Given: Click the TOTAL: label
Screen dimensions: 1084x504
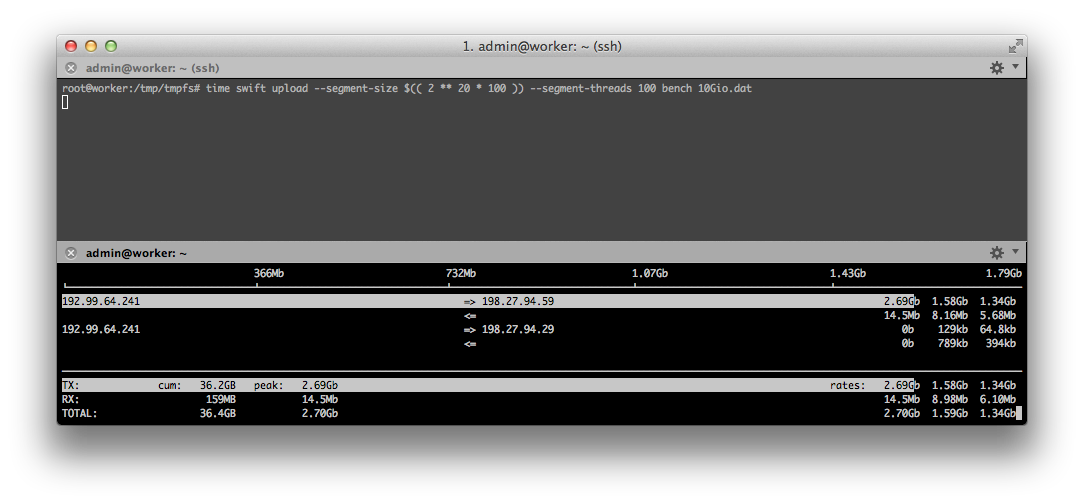Looking at the screenshot, I should tap(80, 413).
